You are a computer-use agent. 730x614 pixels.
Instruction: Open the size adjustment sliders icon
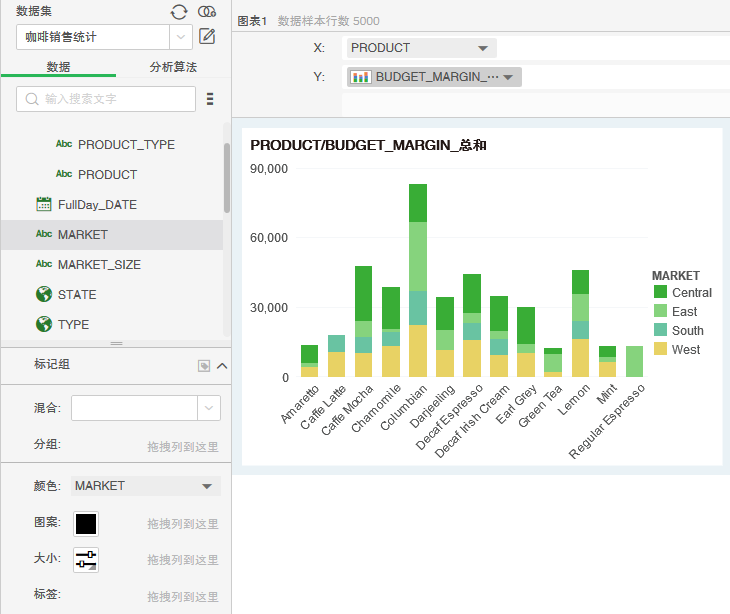86,560
